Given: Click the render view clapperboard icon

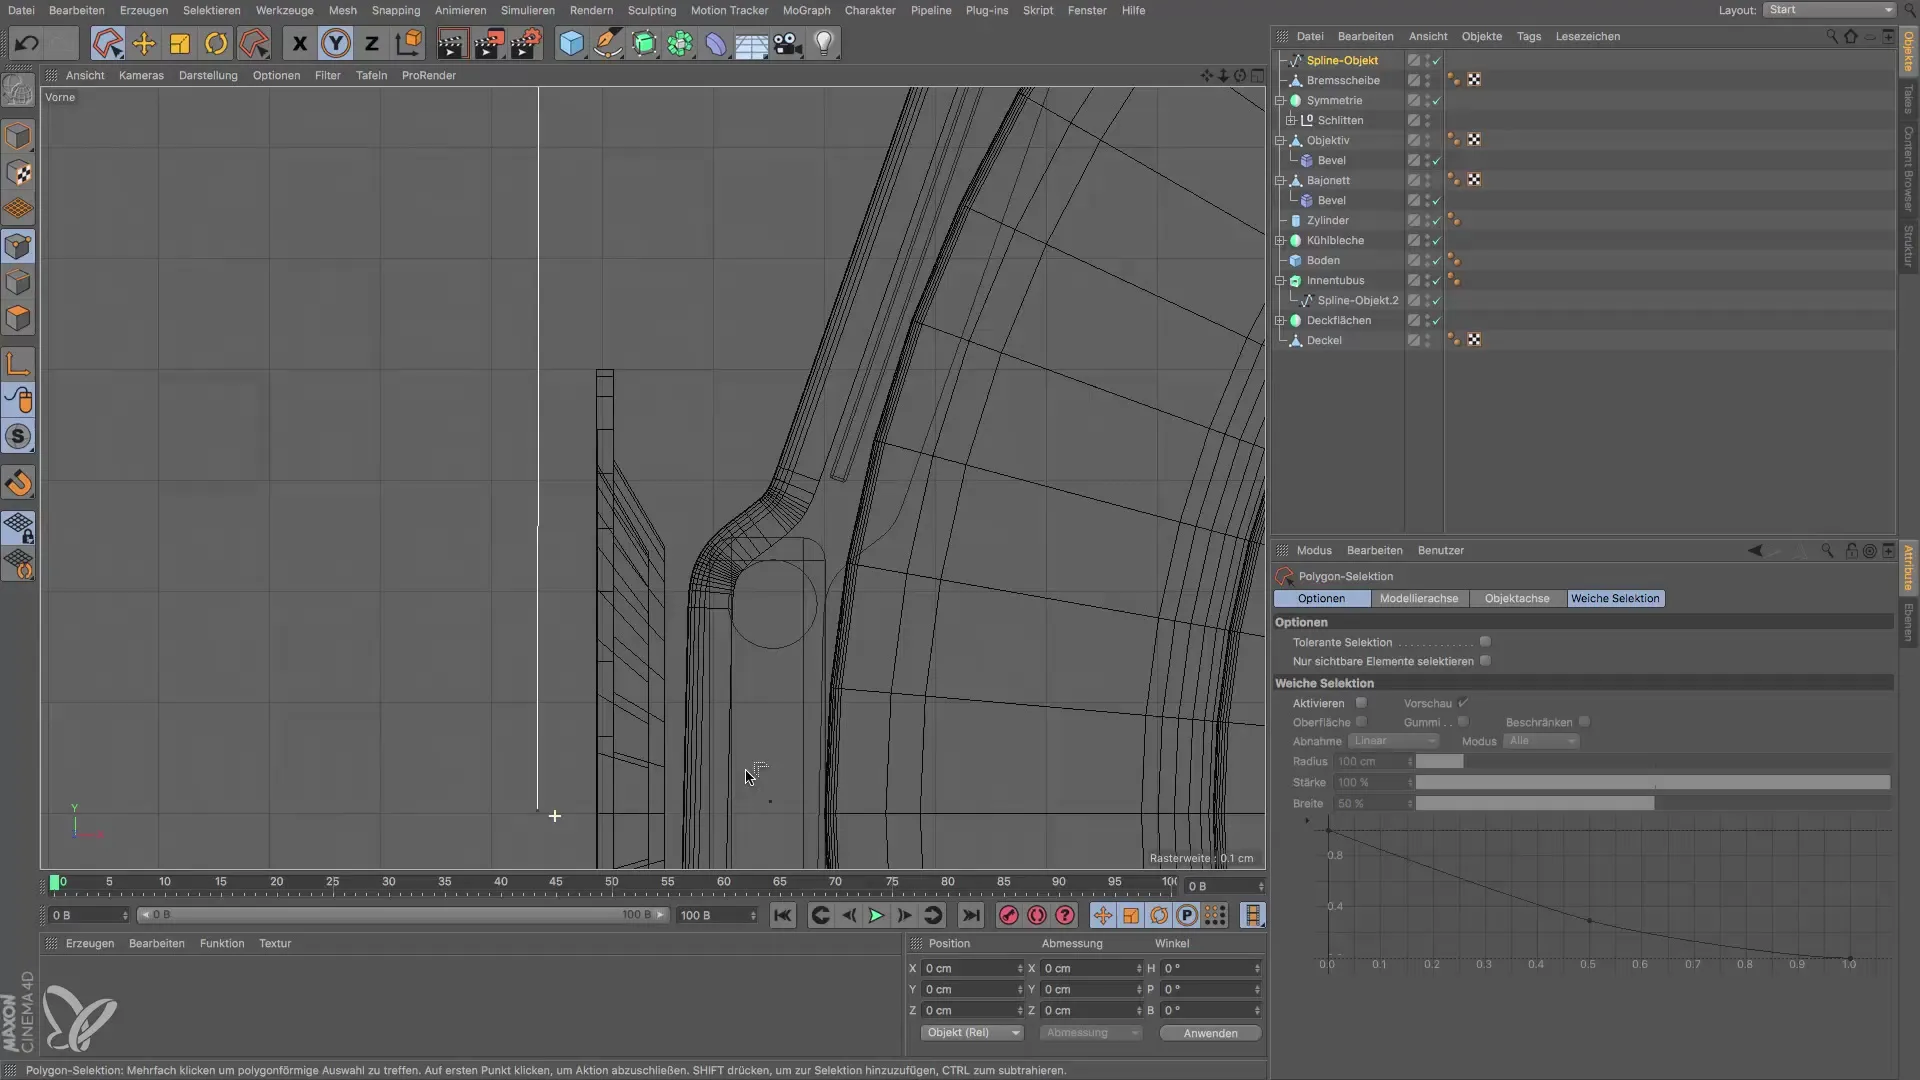Looking at the screenshot, I should tap(452, 44).
